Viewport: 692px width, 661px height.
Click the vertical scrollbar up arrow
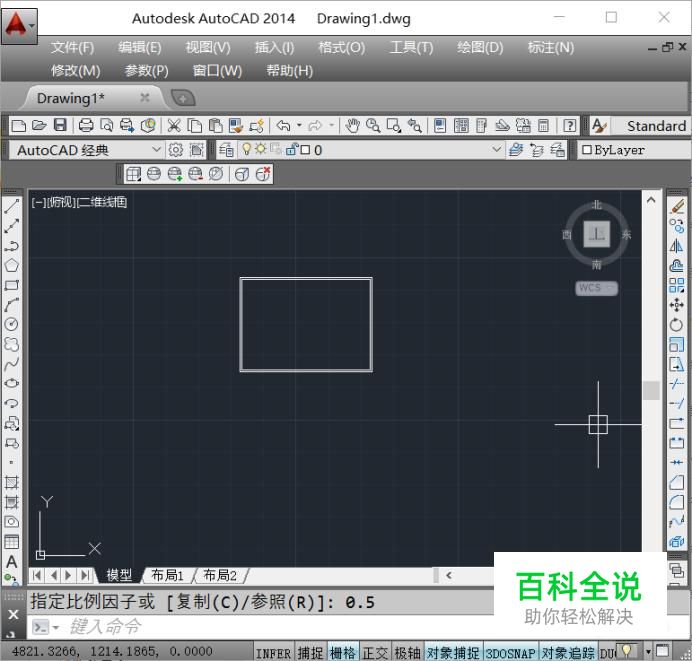651,199
